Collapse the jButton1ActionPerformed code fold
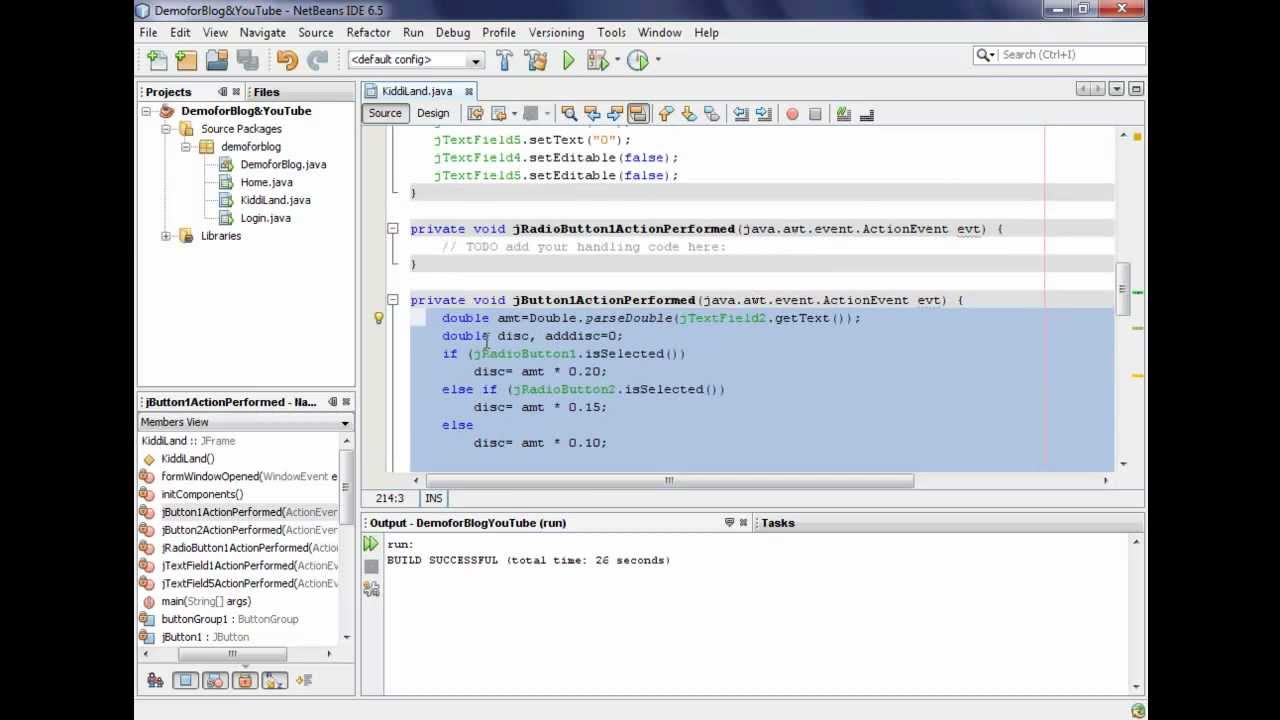The height and width of the screenshot is (720, 1280). point(393,300)
